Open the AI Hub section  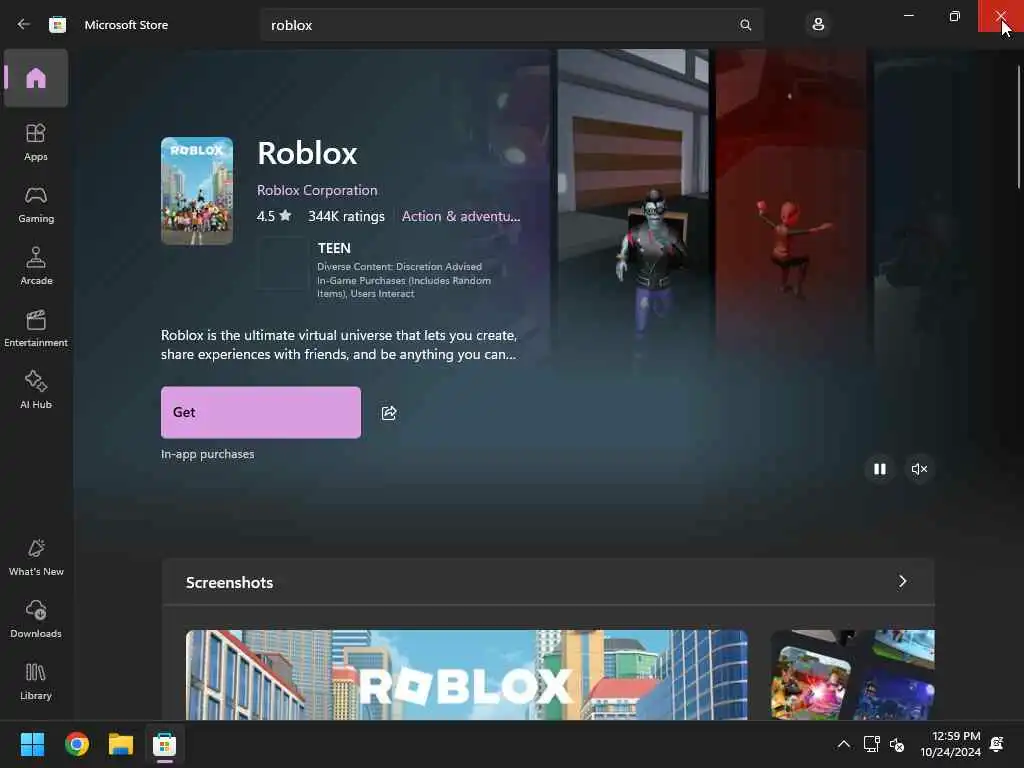click(36, 390)
